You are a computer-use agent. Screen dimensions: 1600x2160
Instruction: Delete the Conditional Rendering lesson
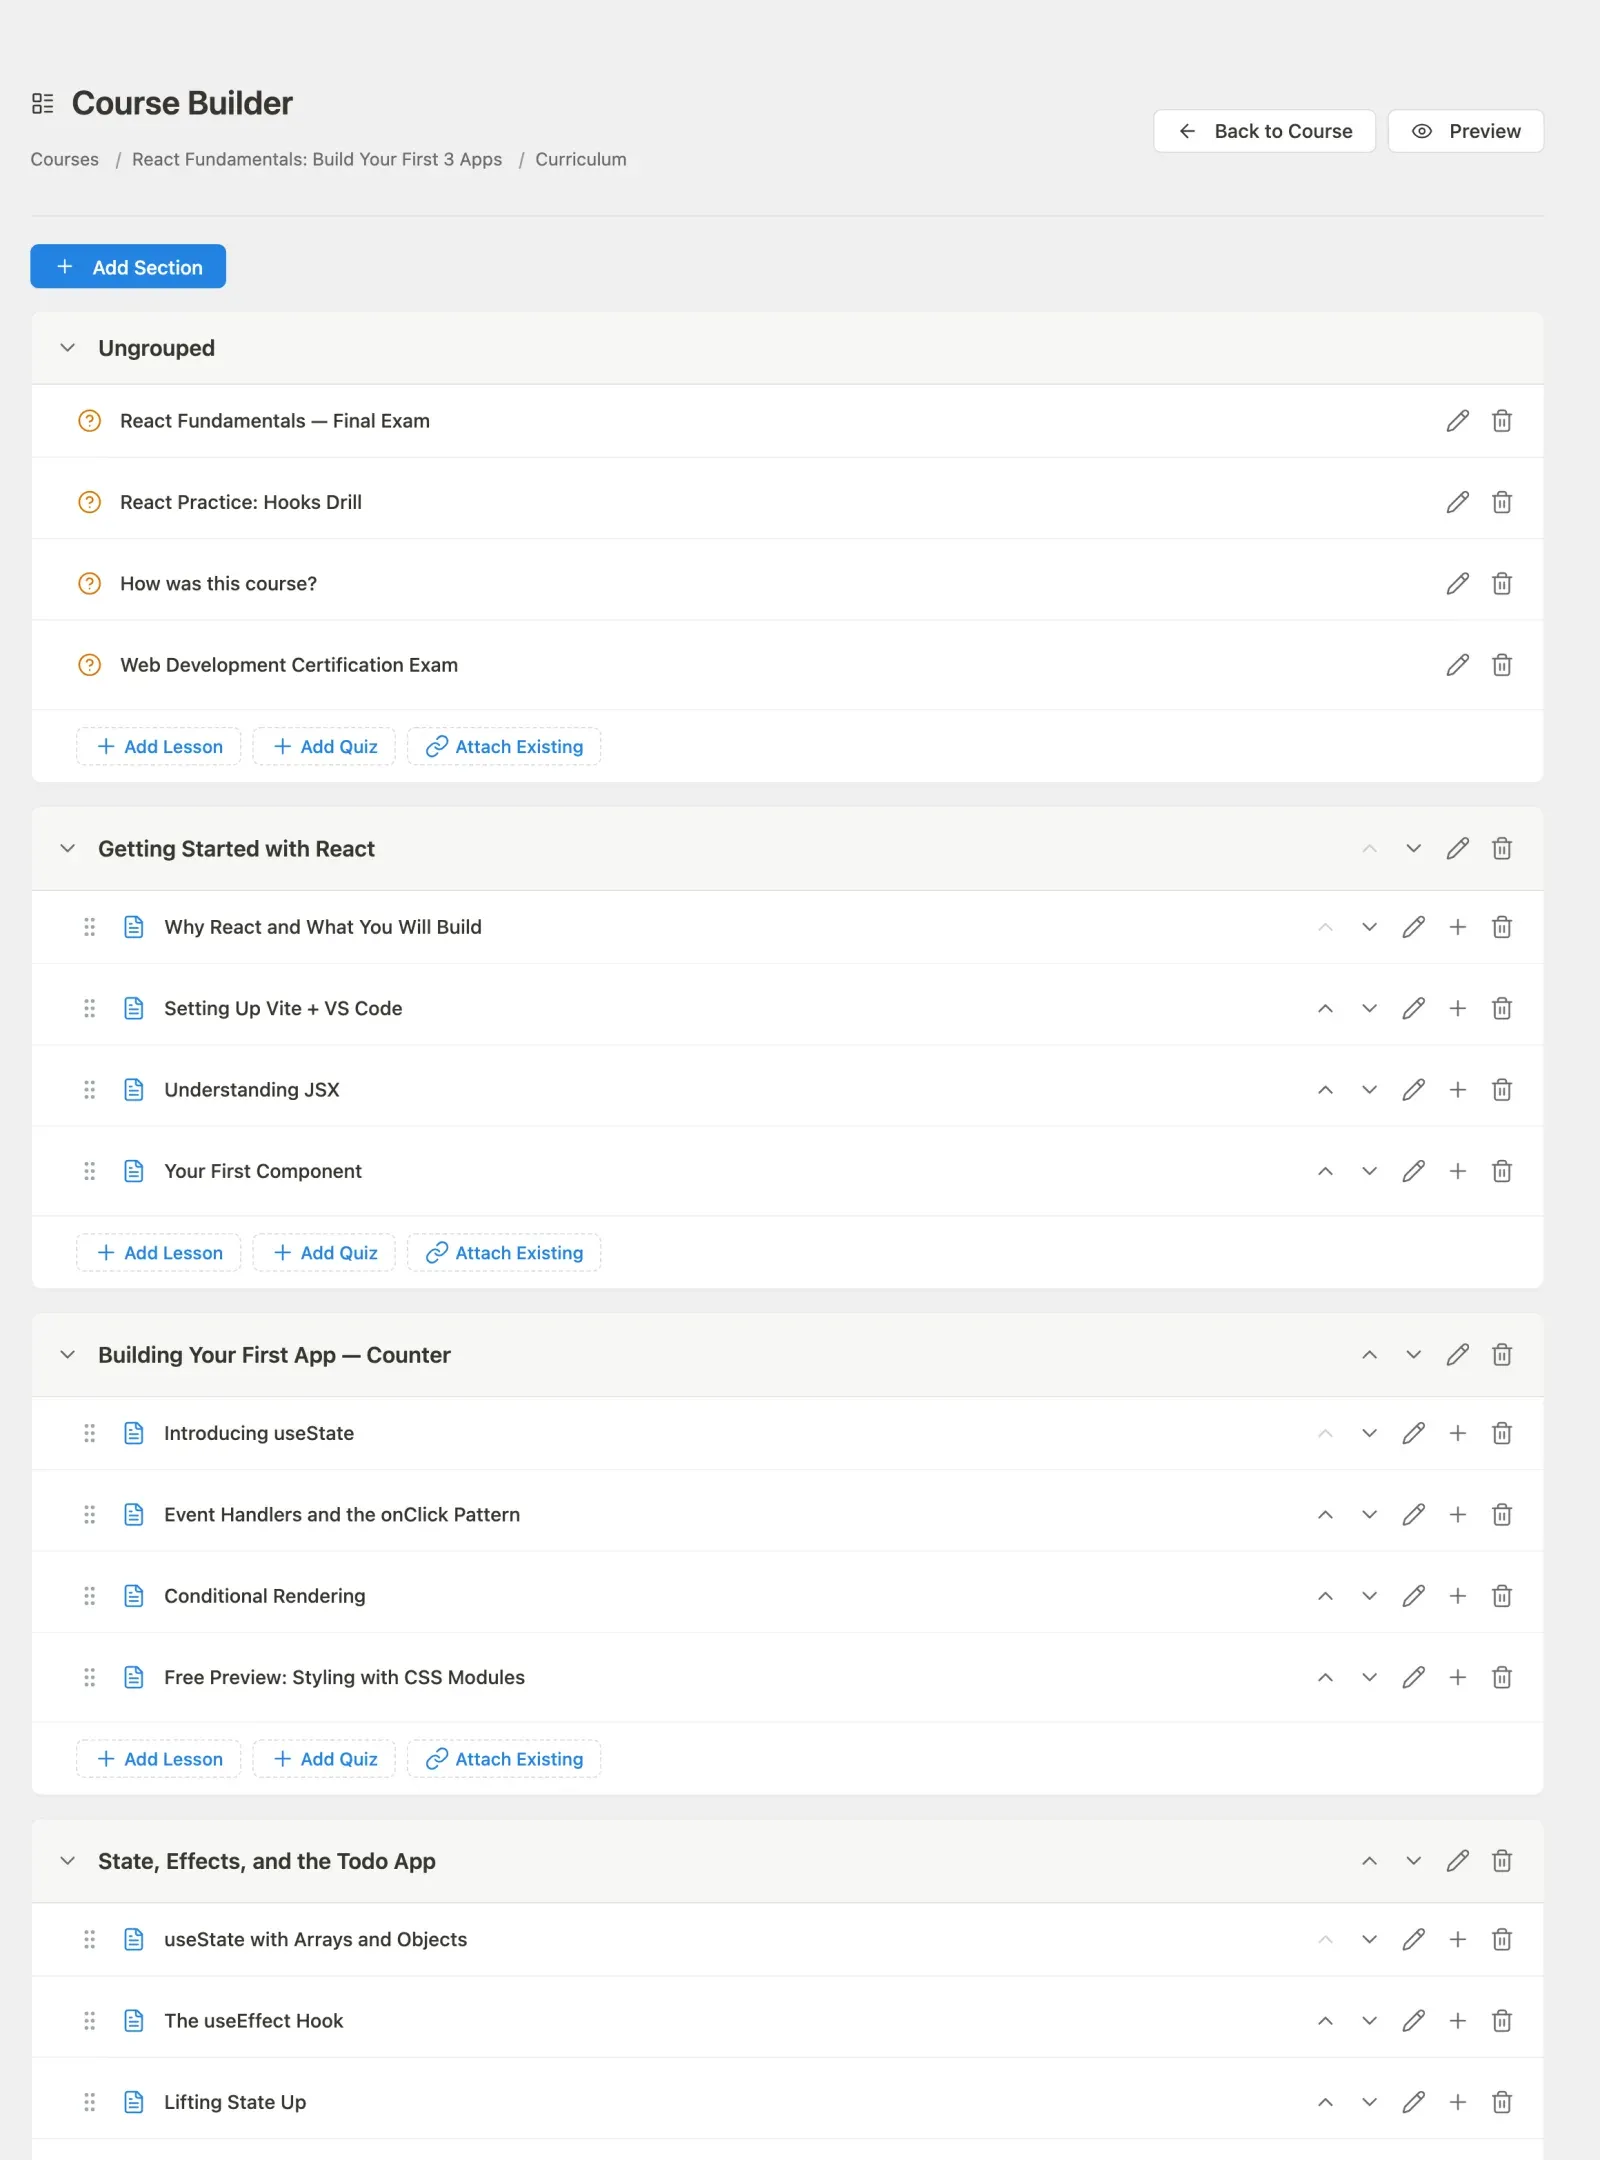point(1501,1596)
